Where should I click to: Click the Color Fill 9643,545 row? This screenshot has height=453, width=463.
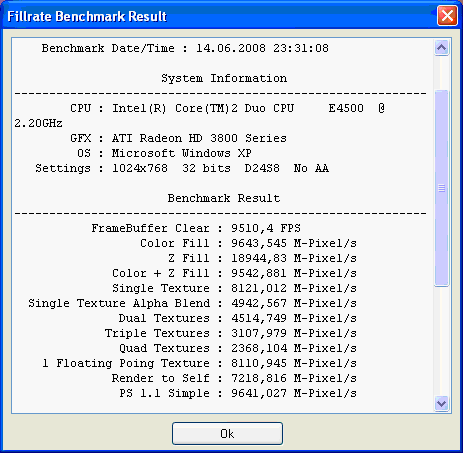pyautogui.click(x=248, y=244)
